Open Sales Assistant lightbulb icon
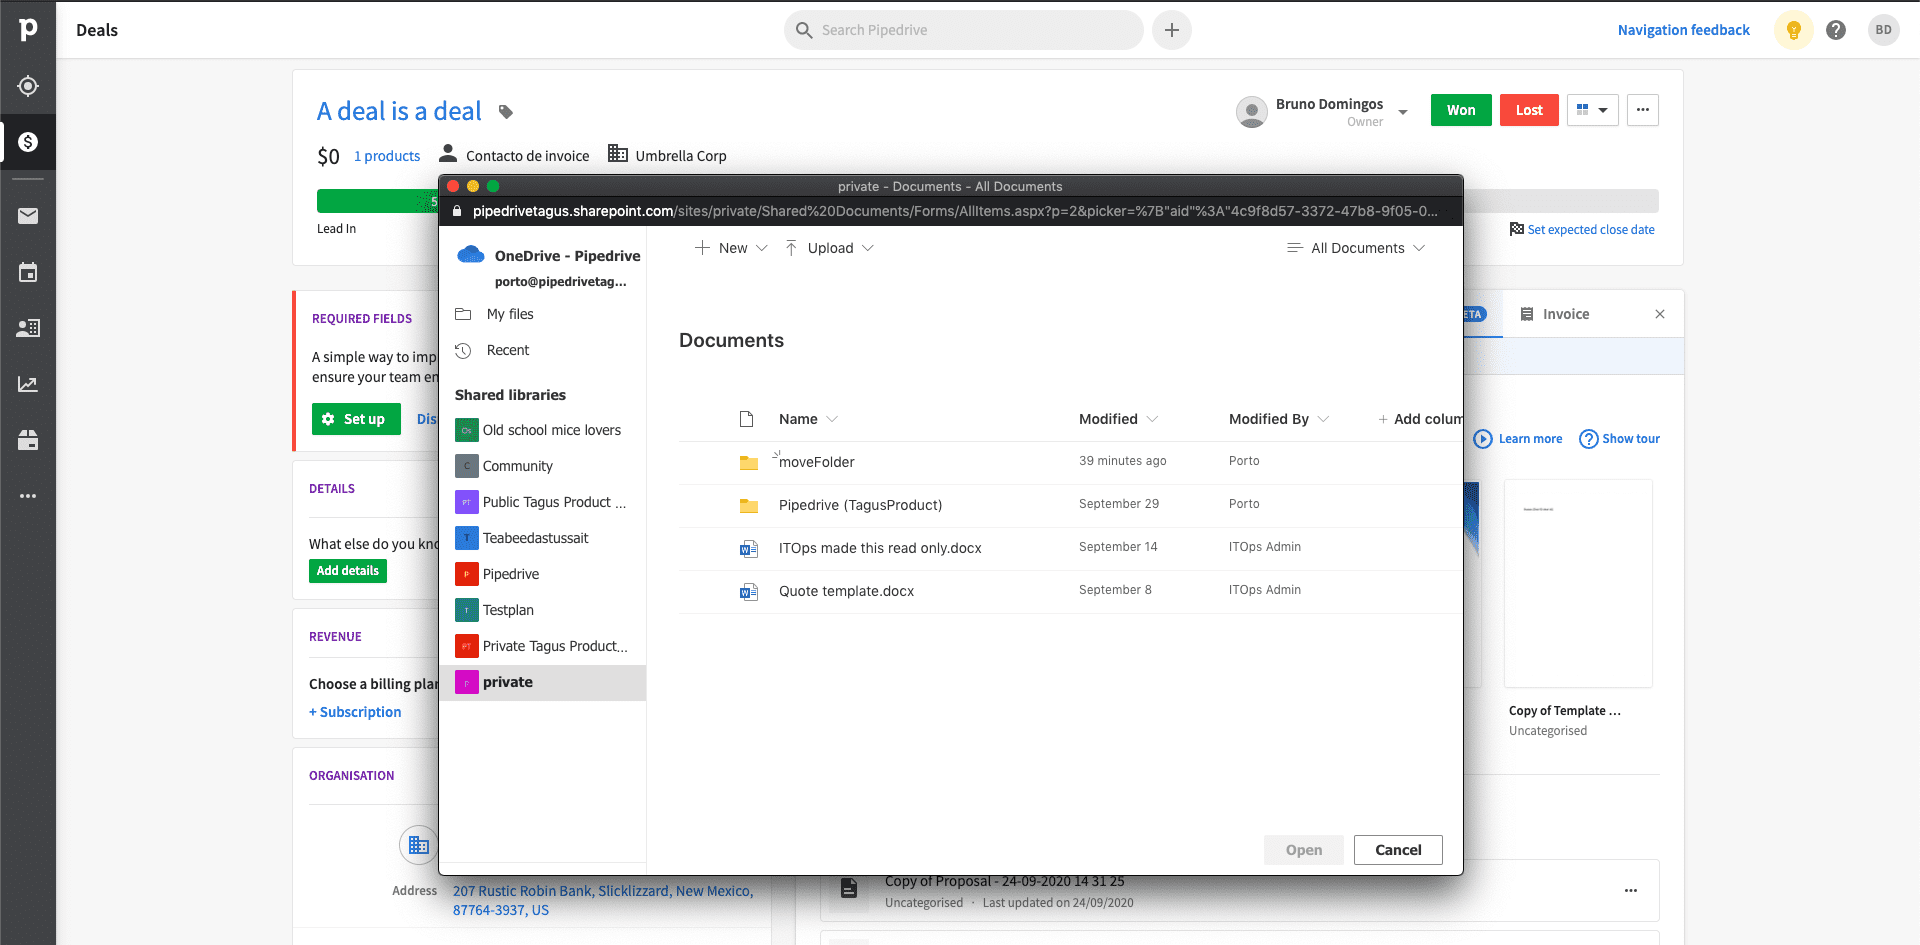 1794,30
